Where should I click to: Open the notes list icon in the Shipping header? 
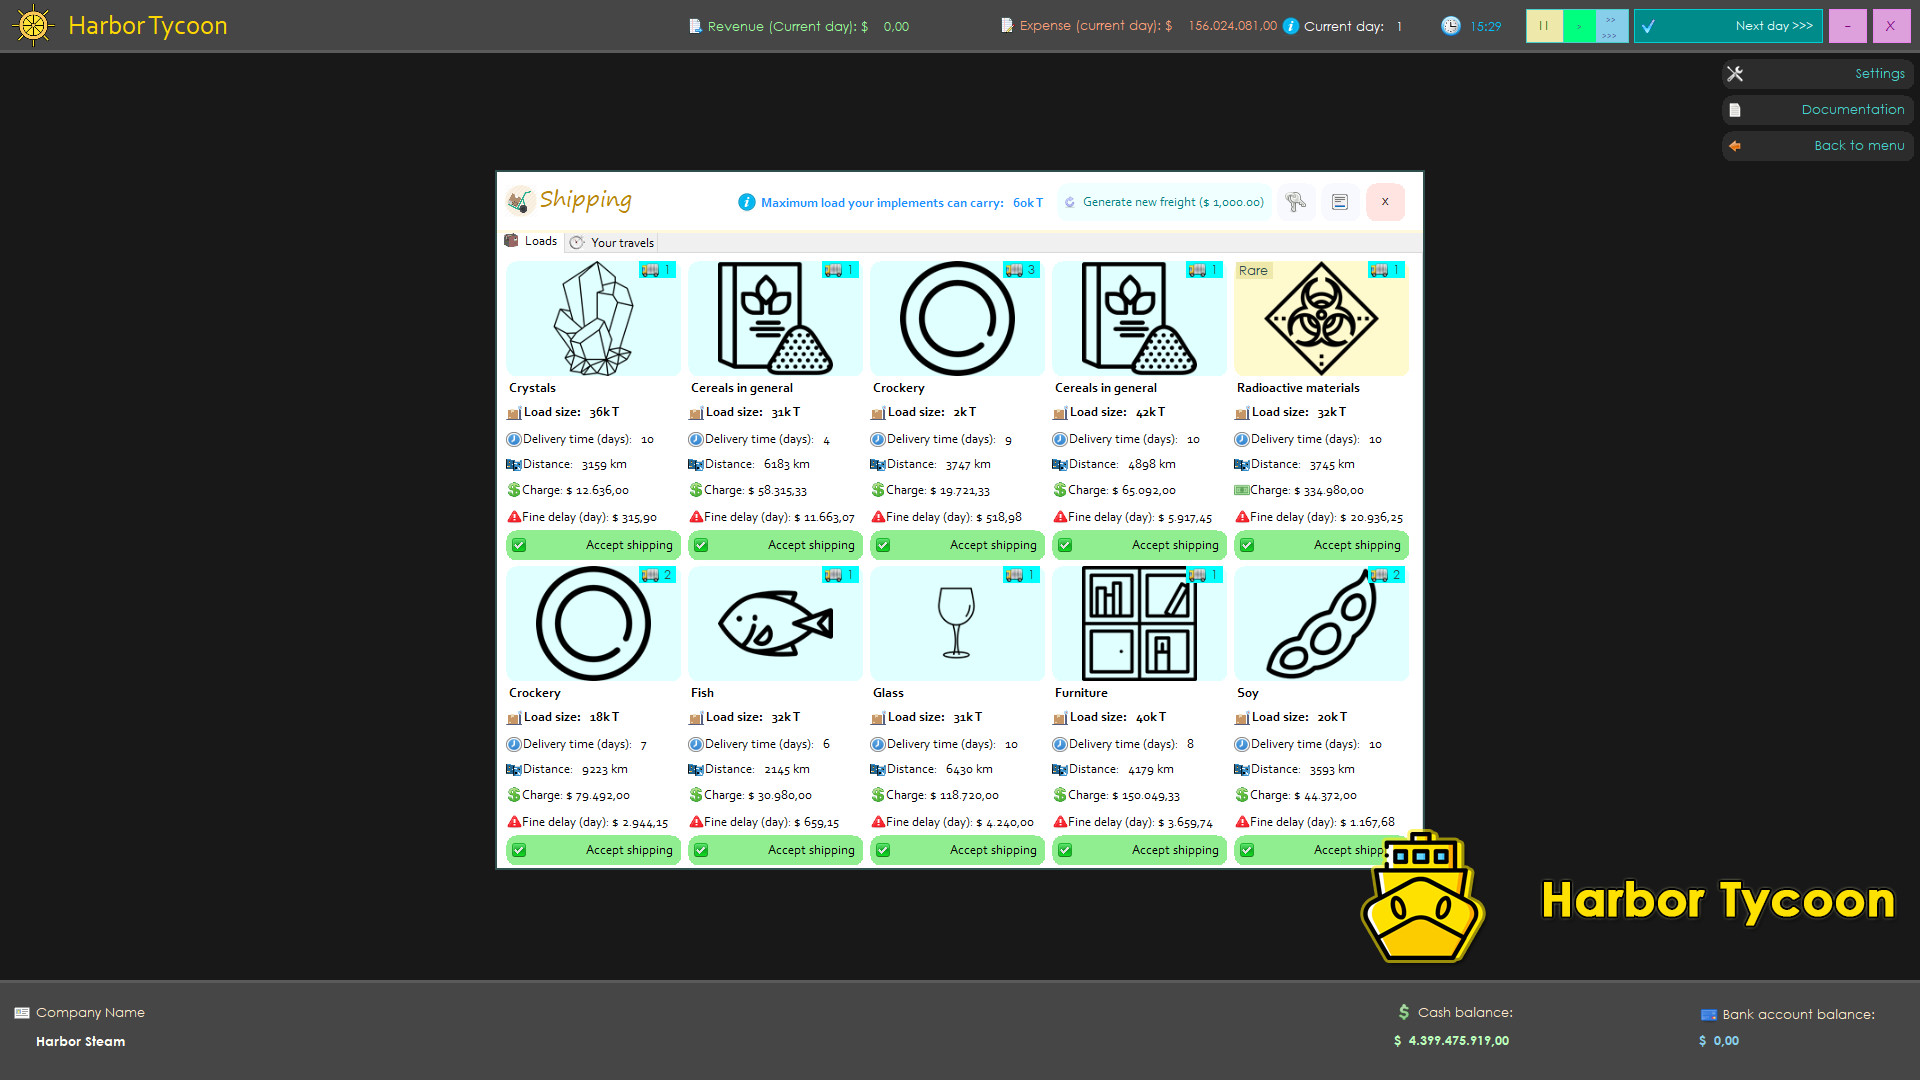1340,202
